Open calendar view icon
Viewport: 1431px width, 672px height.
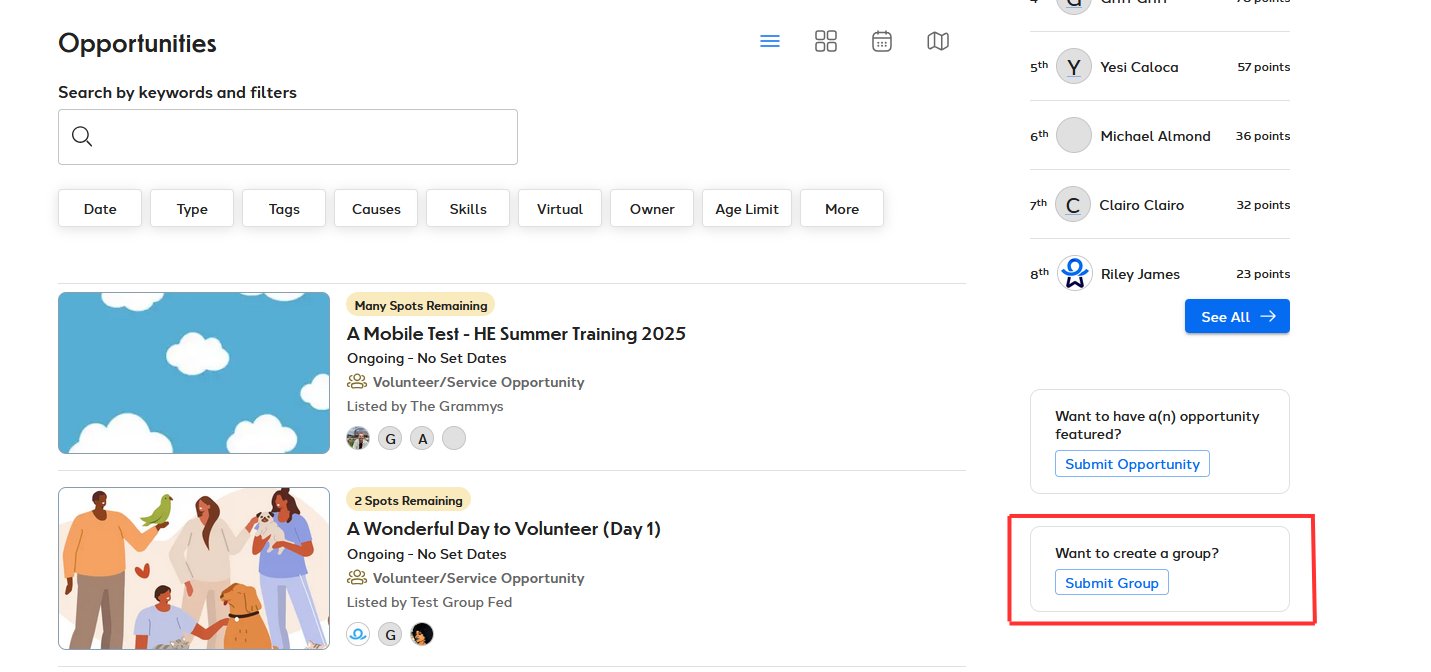click(882, 41)
